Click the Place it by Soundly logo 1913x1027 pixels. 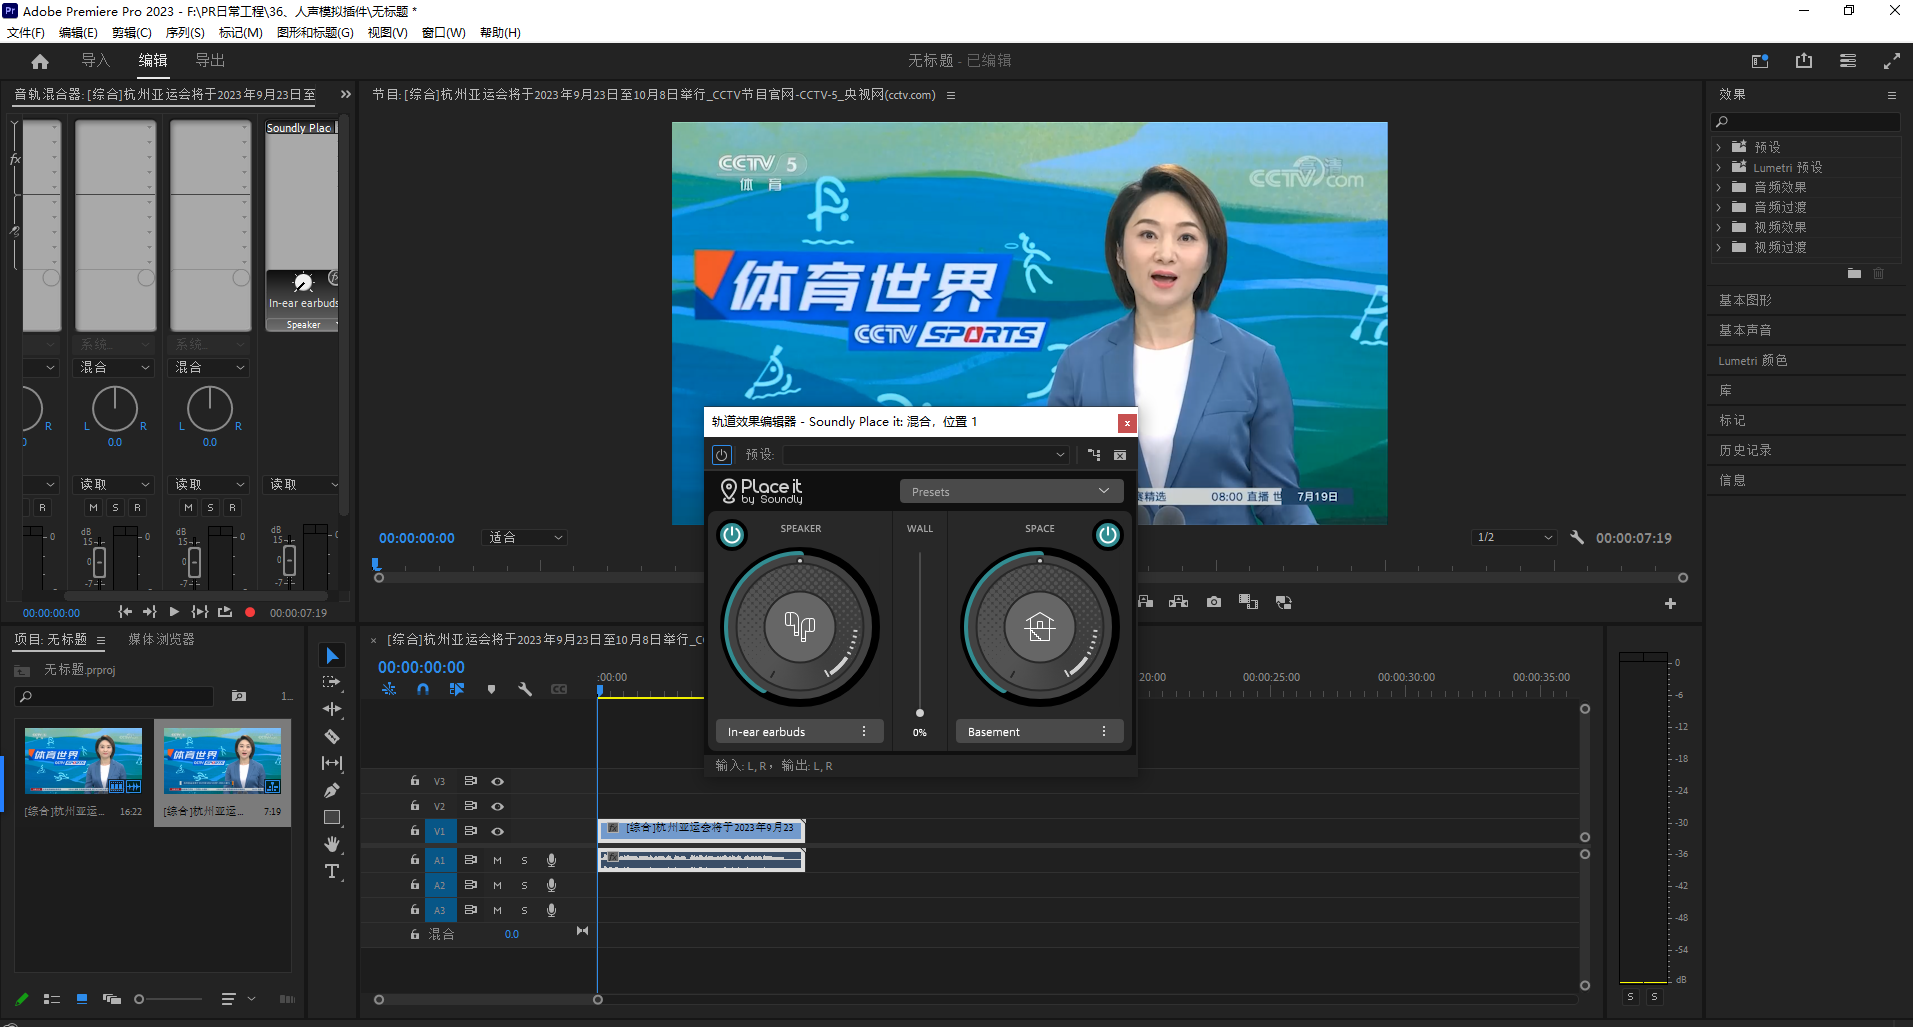[x=762, y=491]
